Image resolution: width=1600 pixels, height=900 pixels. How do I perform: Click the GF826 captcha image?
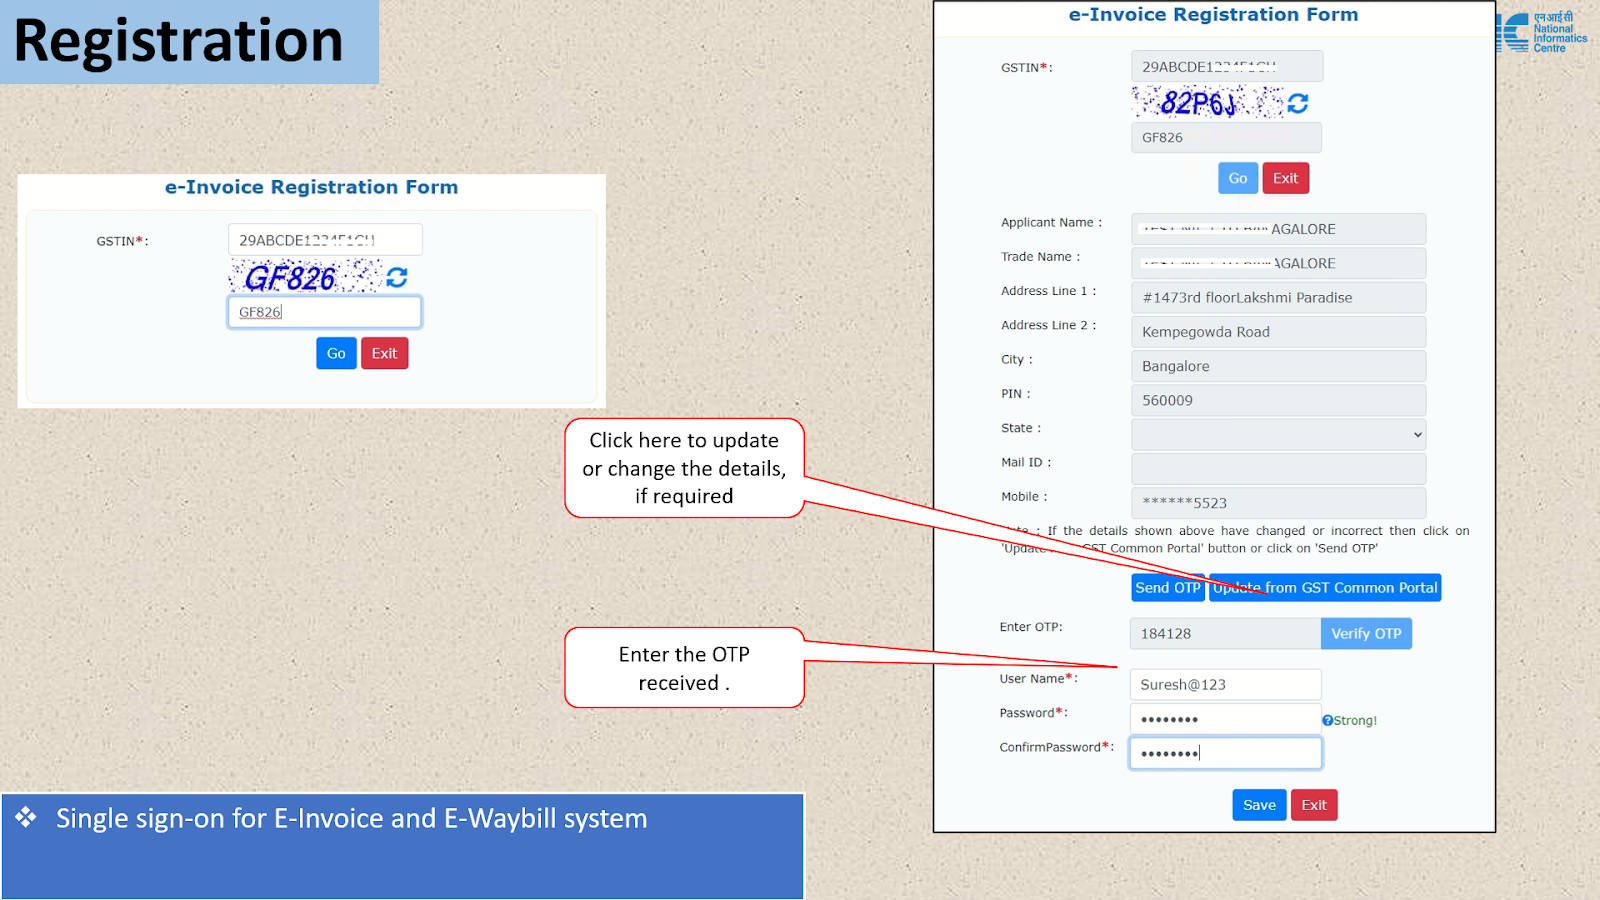(304, 277)
